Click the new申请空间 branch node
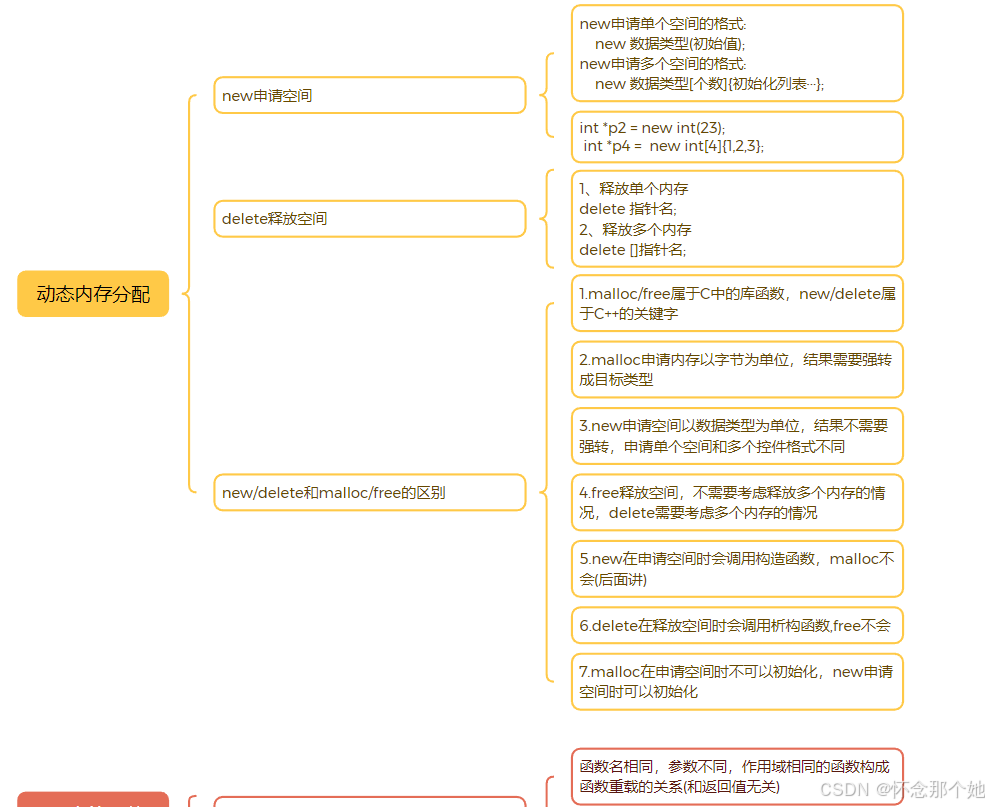The image size is (989, 807). pyautogui.click(x=370, y=95)
